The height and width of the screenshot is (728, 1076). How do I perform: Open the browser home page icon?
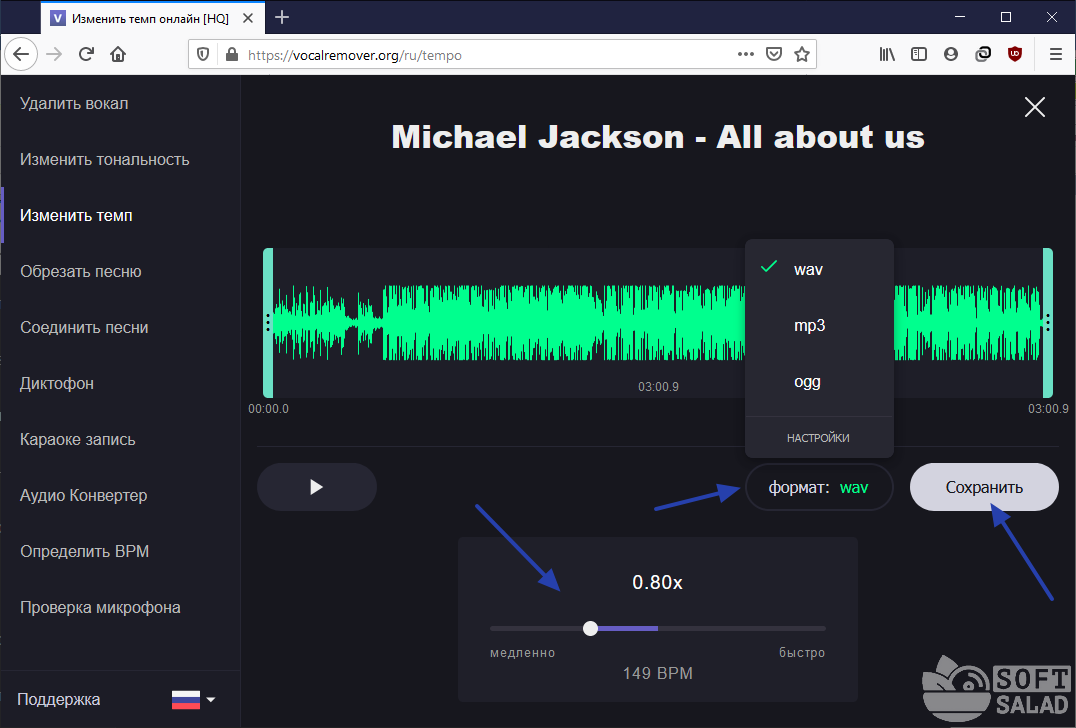click(118, 54)
